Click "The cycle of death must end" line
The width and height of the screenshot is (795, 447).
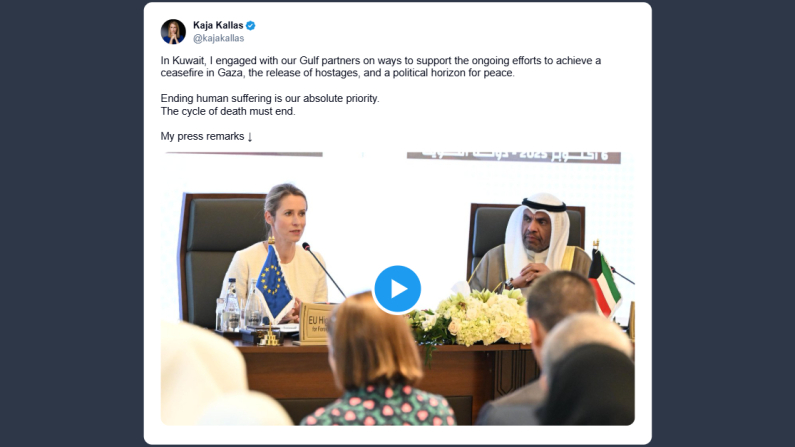point(228,111)
